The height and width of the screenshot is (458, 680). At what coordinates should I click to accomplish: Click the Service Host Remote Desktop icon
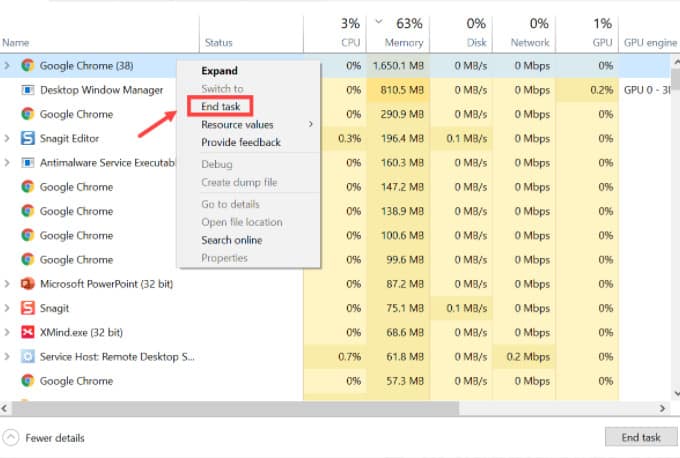pyautogui.click(x=28, y=356)
